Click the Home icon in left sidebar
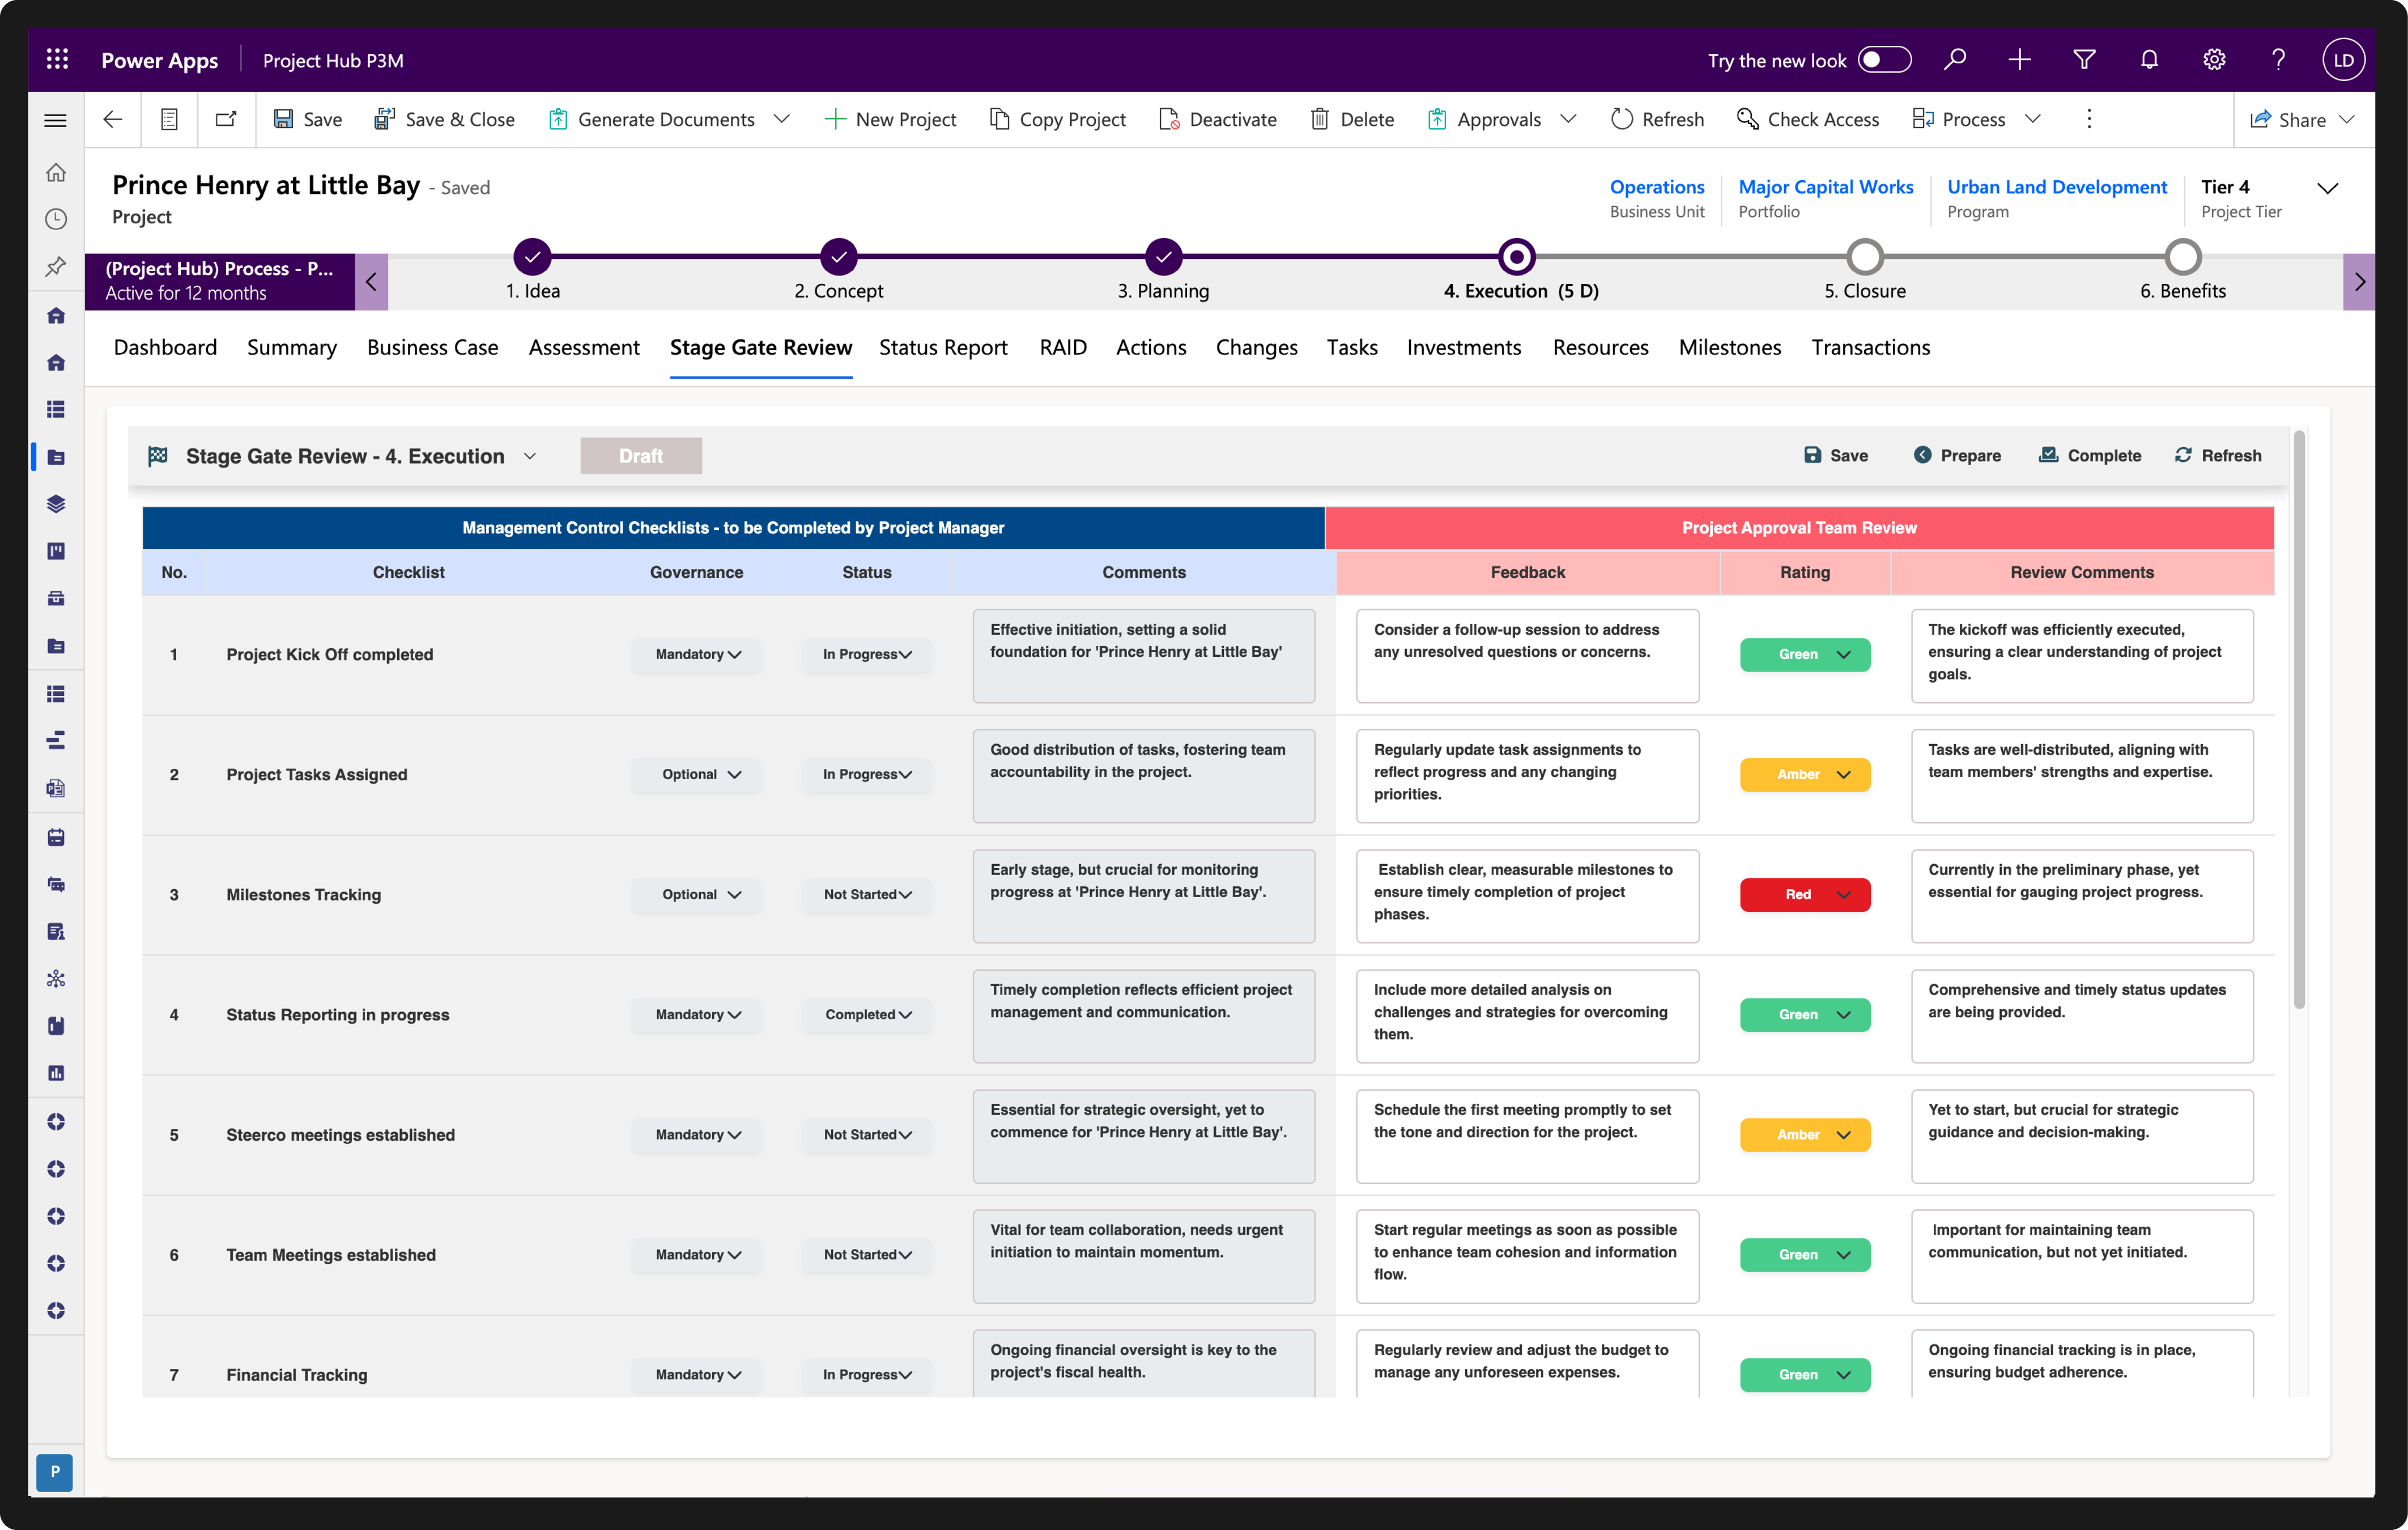Viewport: 2408px width, 1530px height. (x=56, y=172)
